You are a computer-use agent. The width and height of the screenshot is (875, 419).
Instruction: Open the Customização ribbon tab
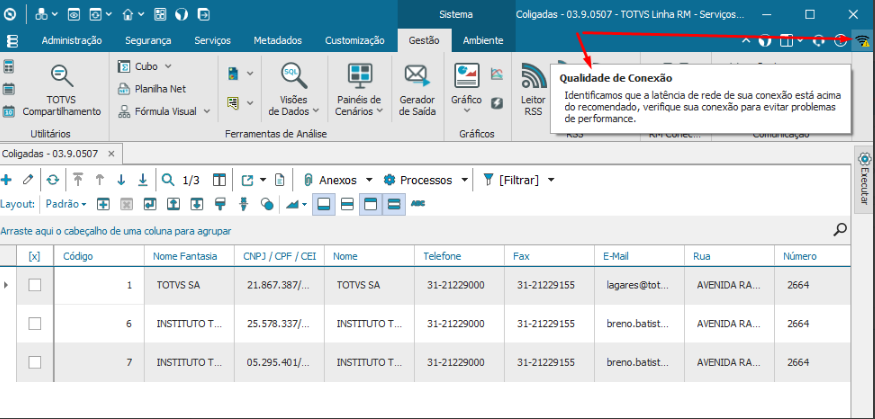355,40
